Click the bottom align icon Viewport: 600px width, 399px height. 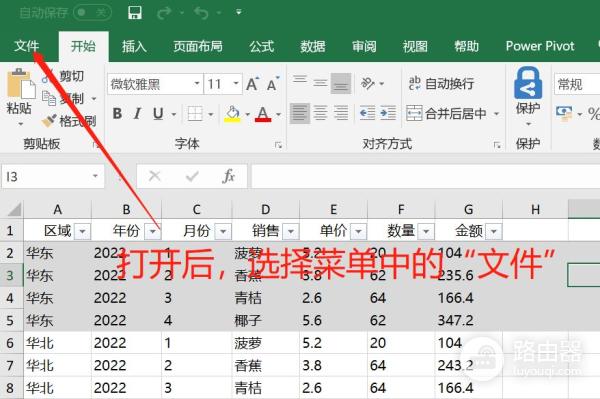coord(341,83)
